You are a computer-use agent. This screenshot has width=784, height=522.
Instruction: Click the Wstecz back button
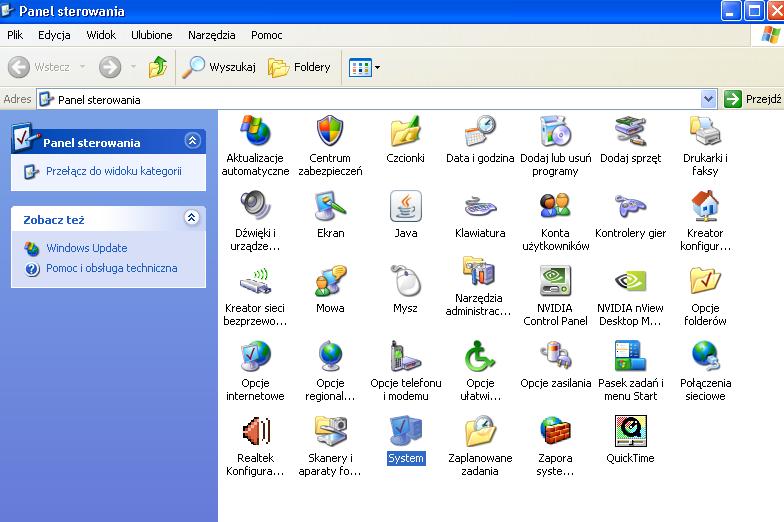pyautogui.click(x=40, y=67)
